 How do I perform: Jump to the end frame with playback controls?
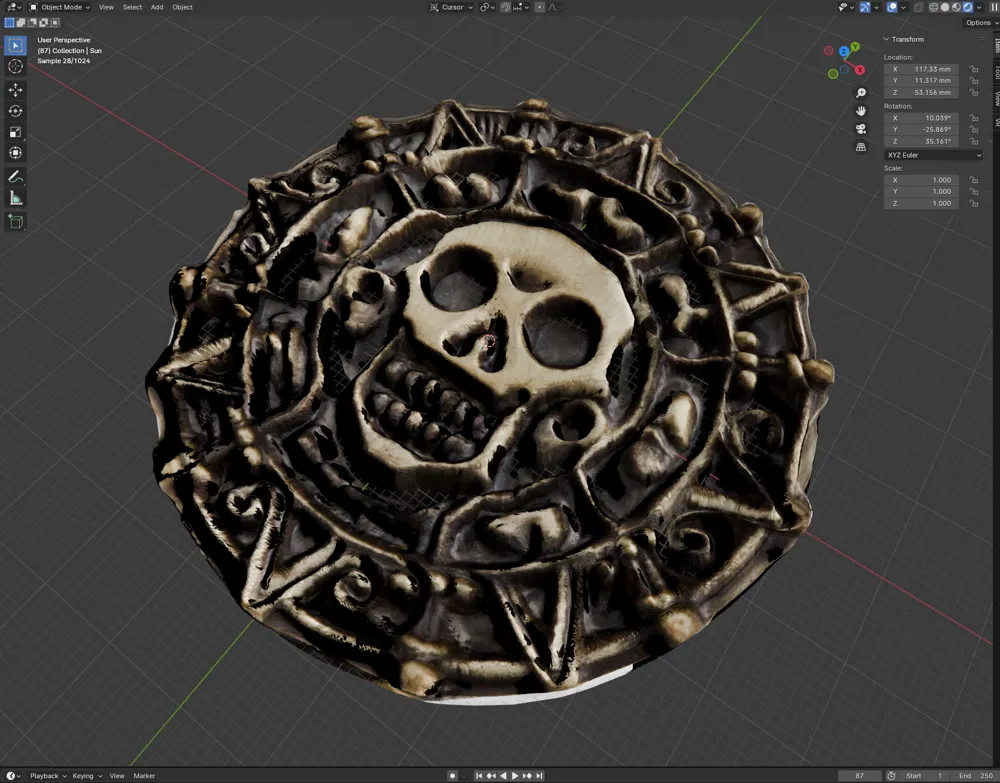point(540,775)
